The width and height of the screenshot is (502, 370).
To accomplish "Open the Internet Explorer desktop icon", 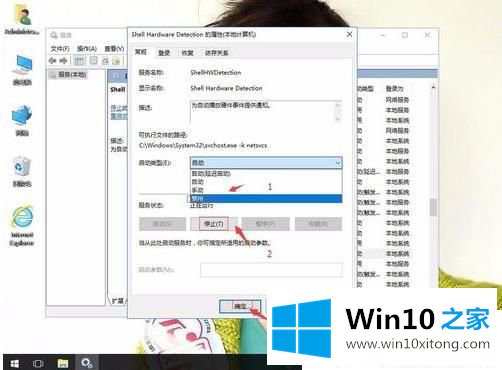I will pyautogui.click(x=22, y=226).
